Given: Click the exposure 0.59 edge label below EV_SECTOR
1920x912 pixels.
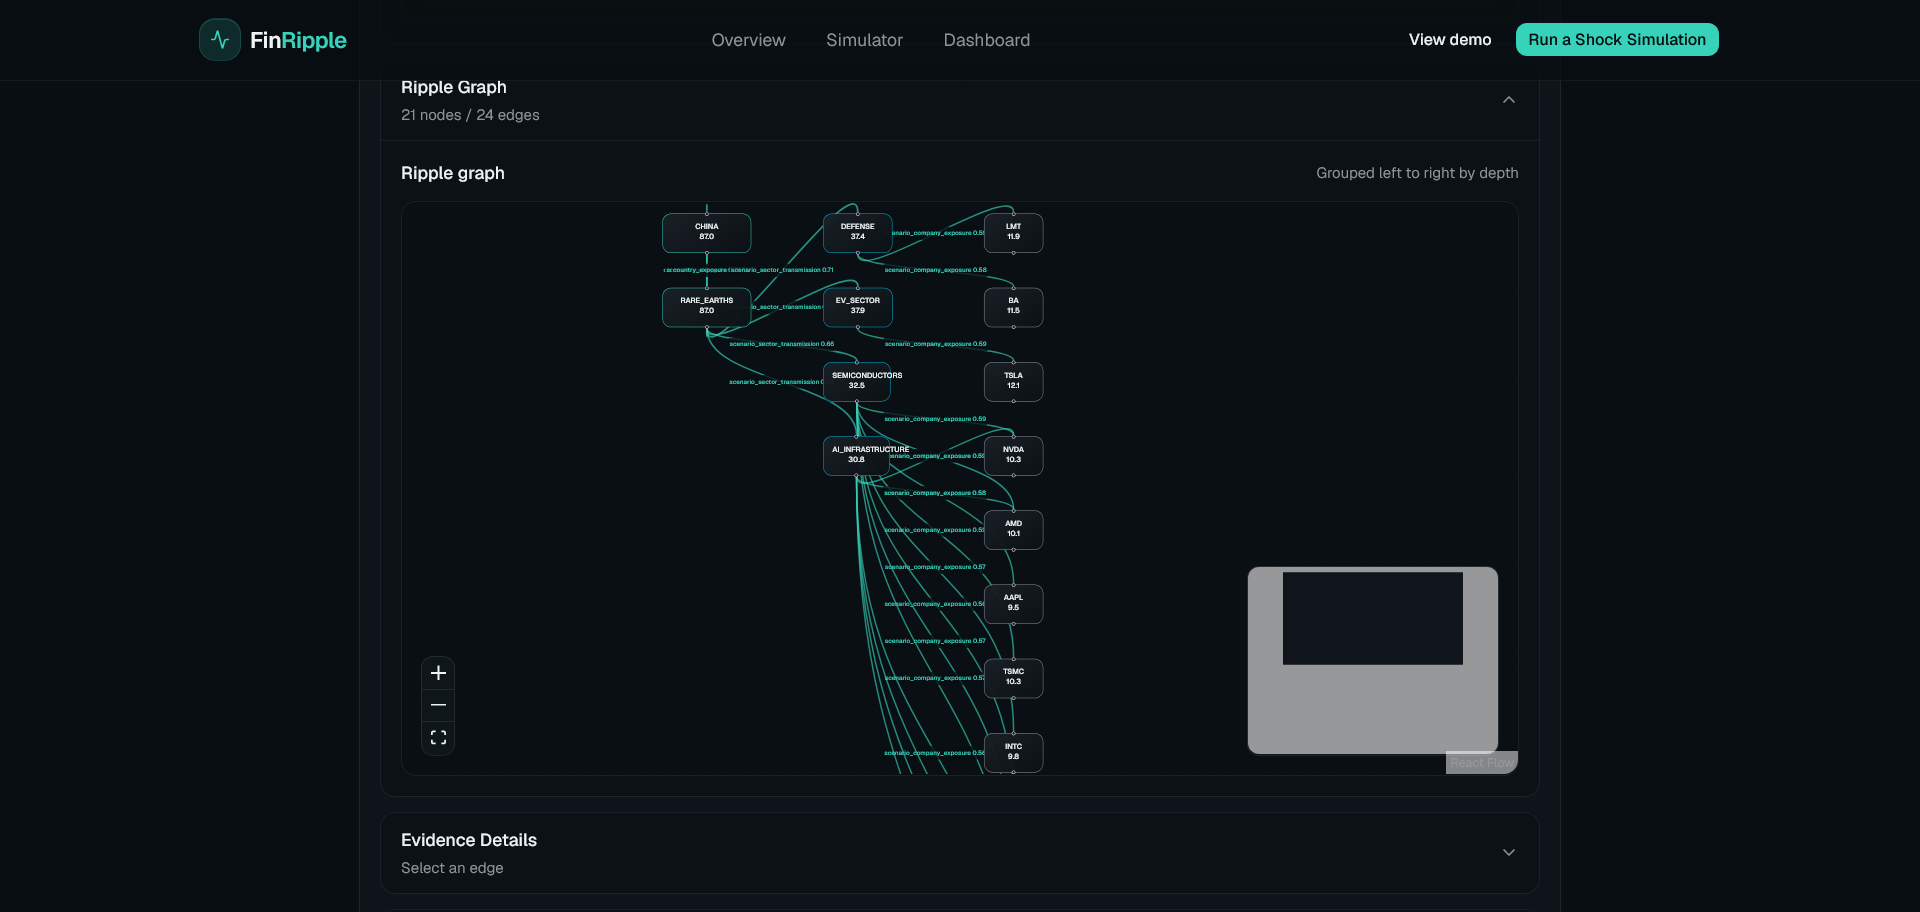Looking at the screenshot, I should click(x=936, y=344).
